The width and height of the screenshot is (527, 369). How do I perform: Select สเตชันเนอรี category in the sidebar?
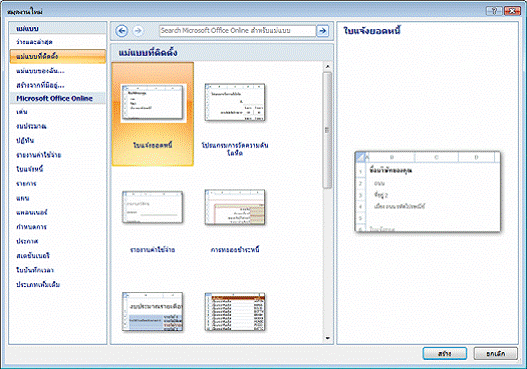(x=33, y=256)
